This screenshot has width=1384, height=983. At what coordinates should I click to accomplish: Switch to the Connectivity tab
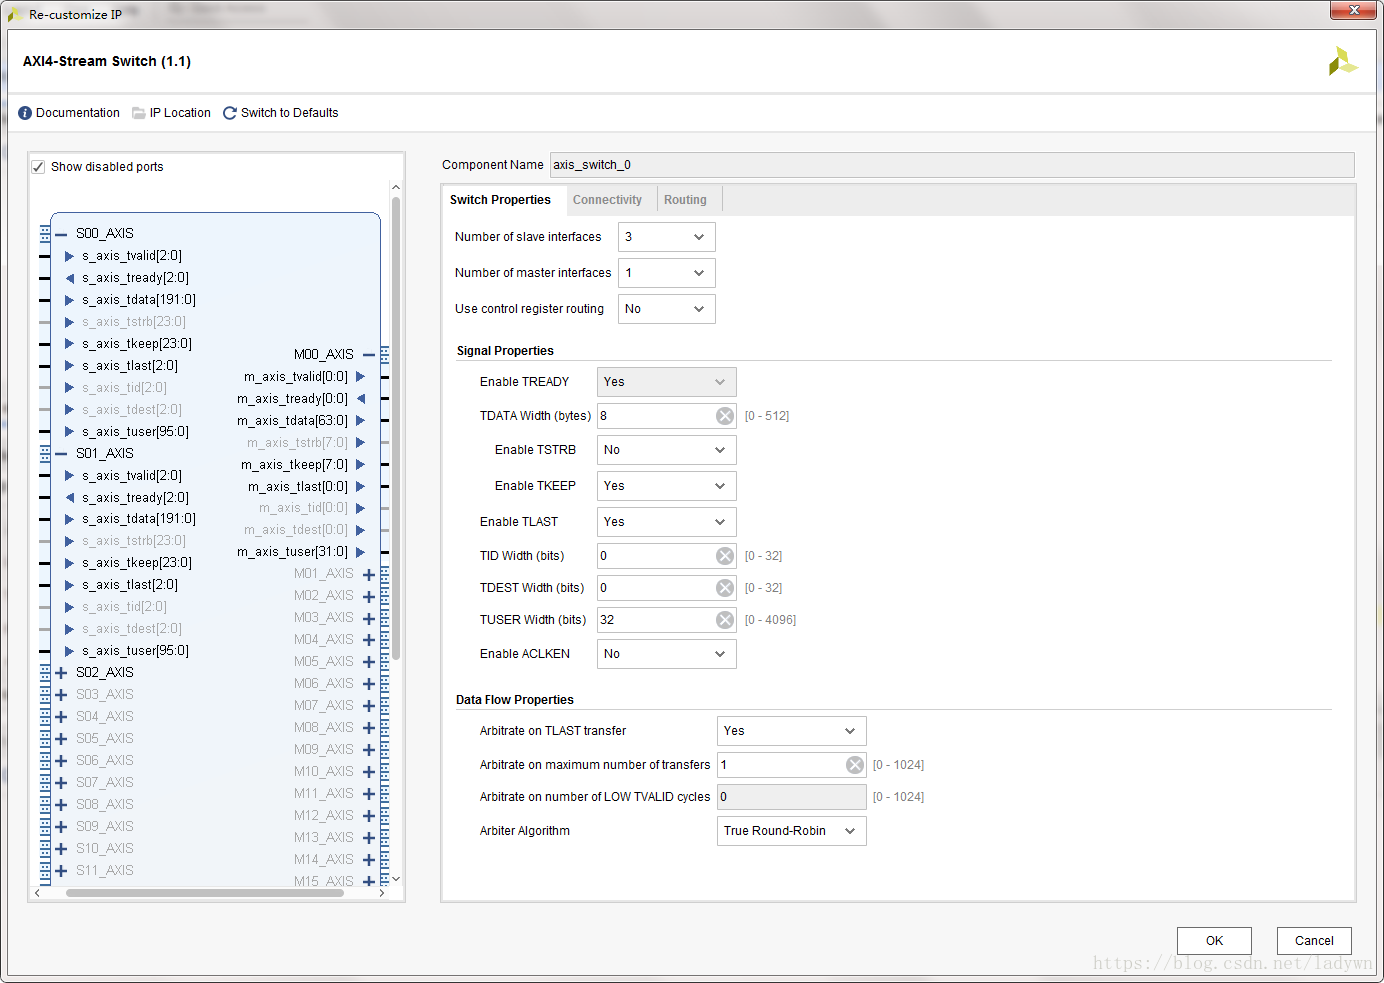click(607, 200)
